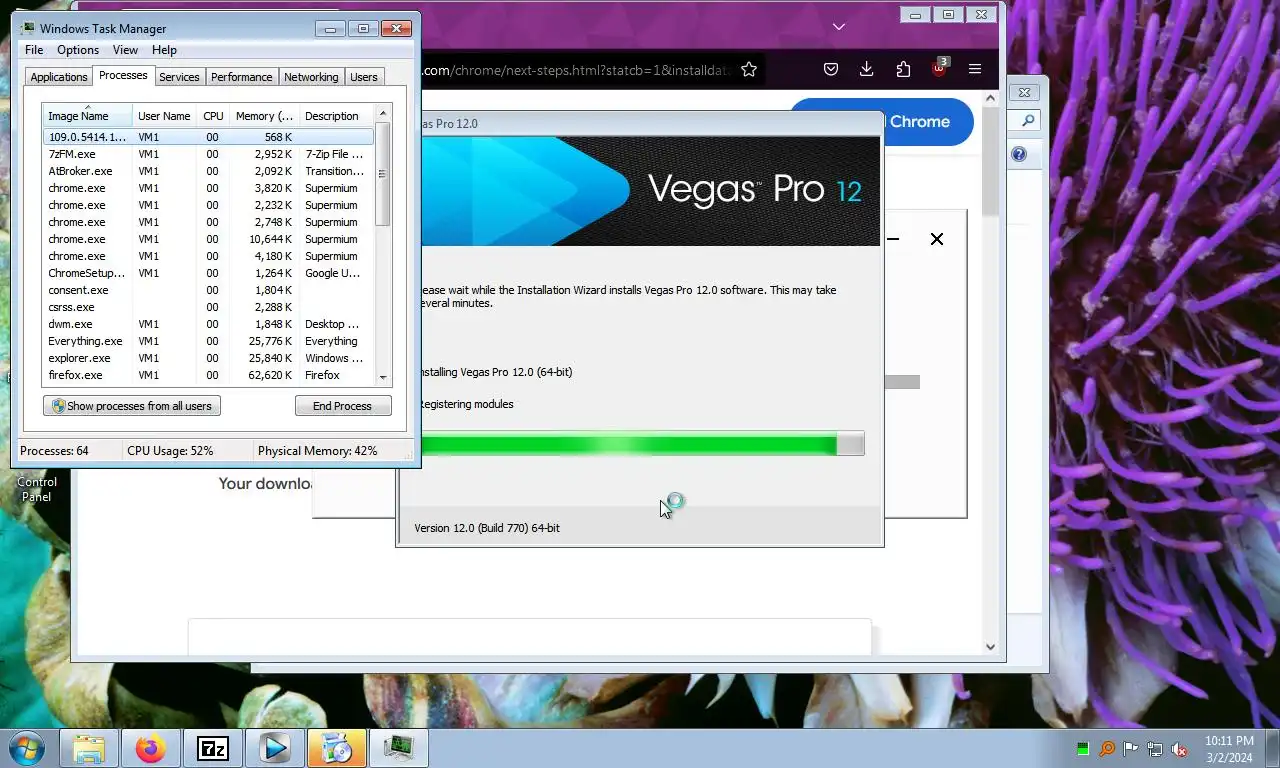
Task: Select the firefox.exe process row
Action: pos(208,375)
